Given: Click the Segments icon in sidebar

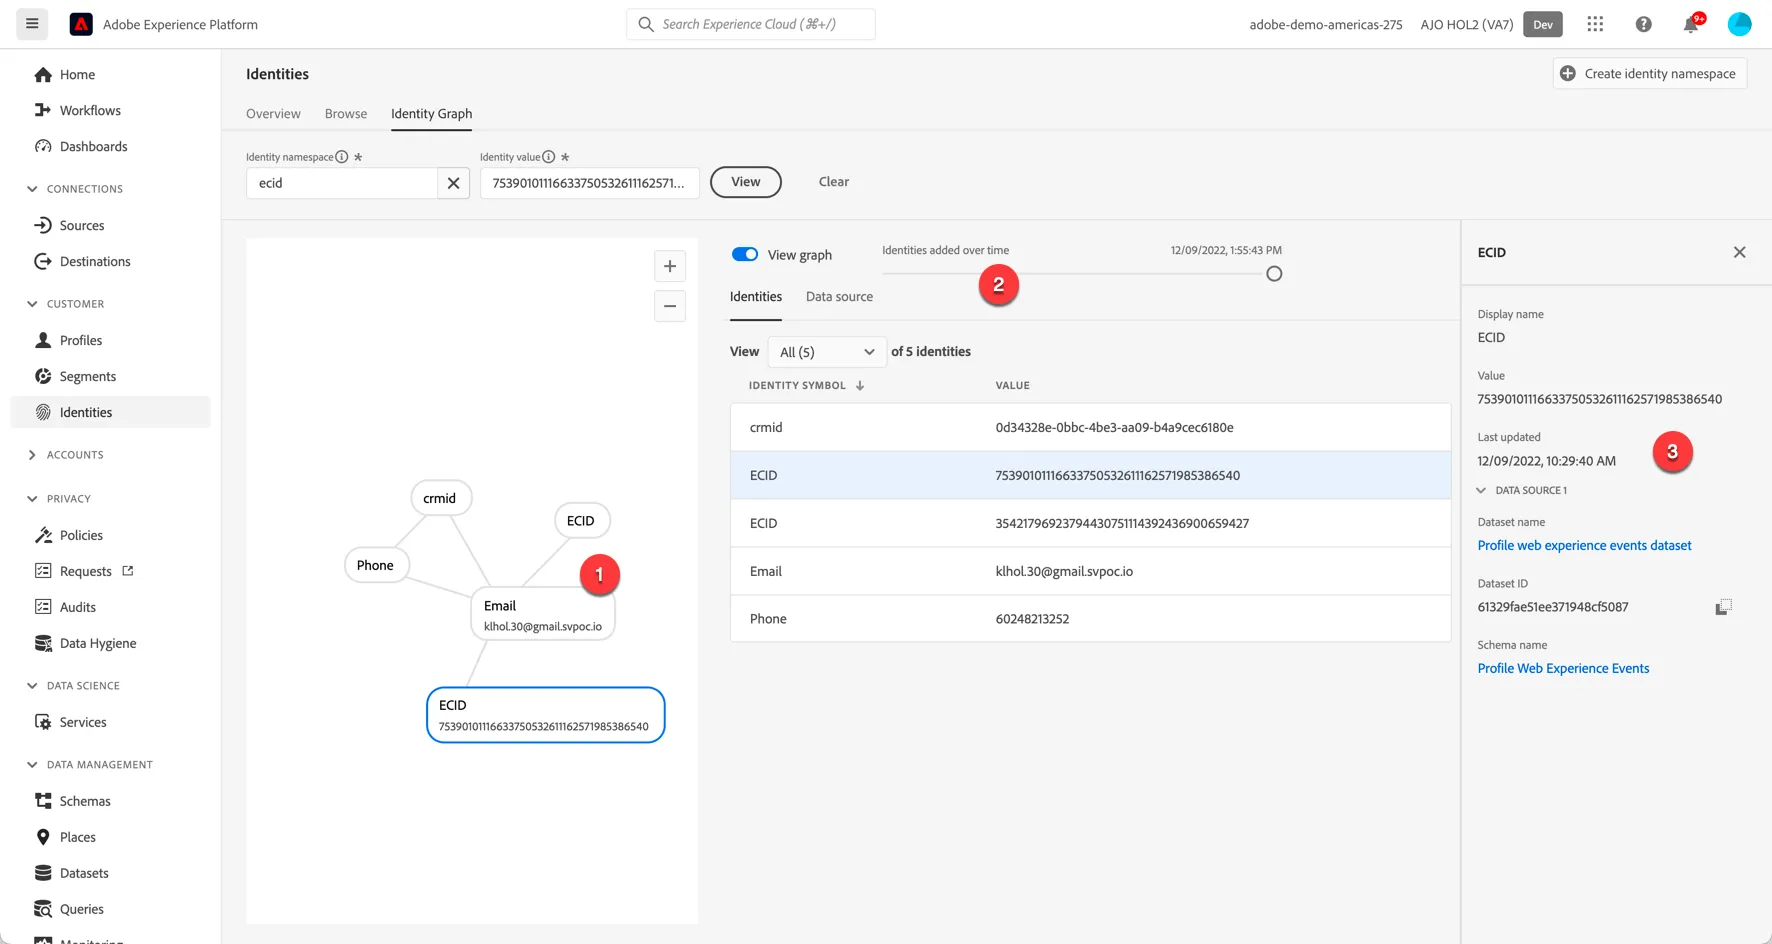Looking at the screenshot, I should [43, 376].
